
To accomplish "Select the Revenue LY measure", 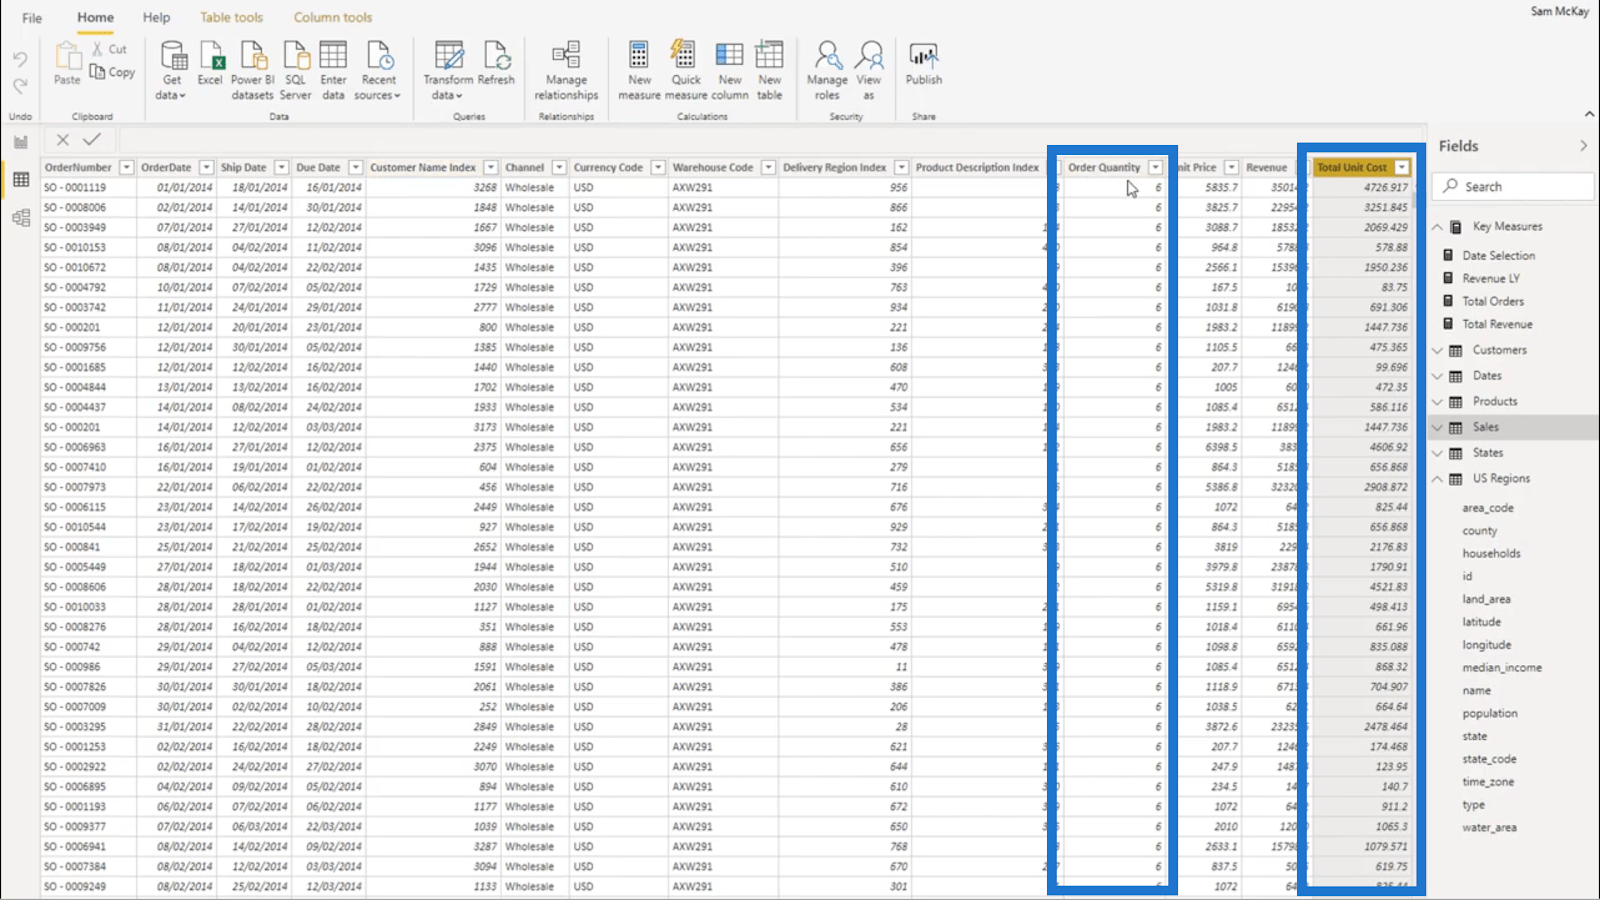I will (x=1491, y=278).
